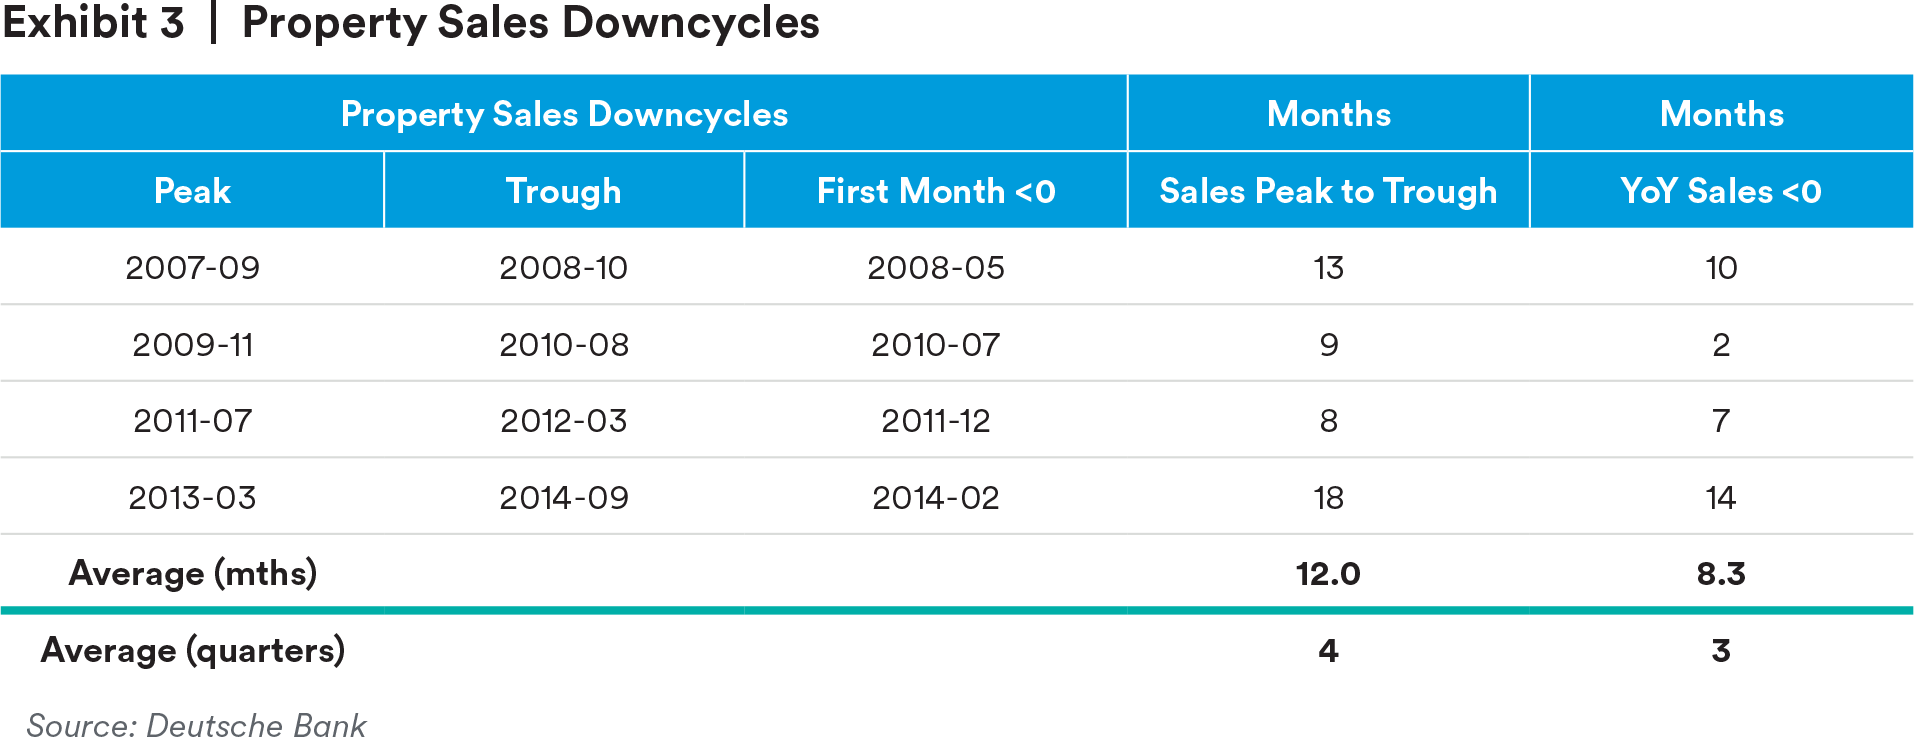This screenshot has height=737, width=1914.
Task: Click the Source: Deutsche Bank caption
Action: click(196, 725)
